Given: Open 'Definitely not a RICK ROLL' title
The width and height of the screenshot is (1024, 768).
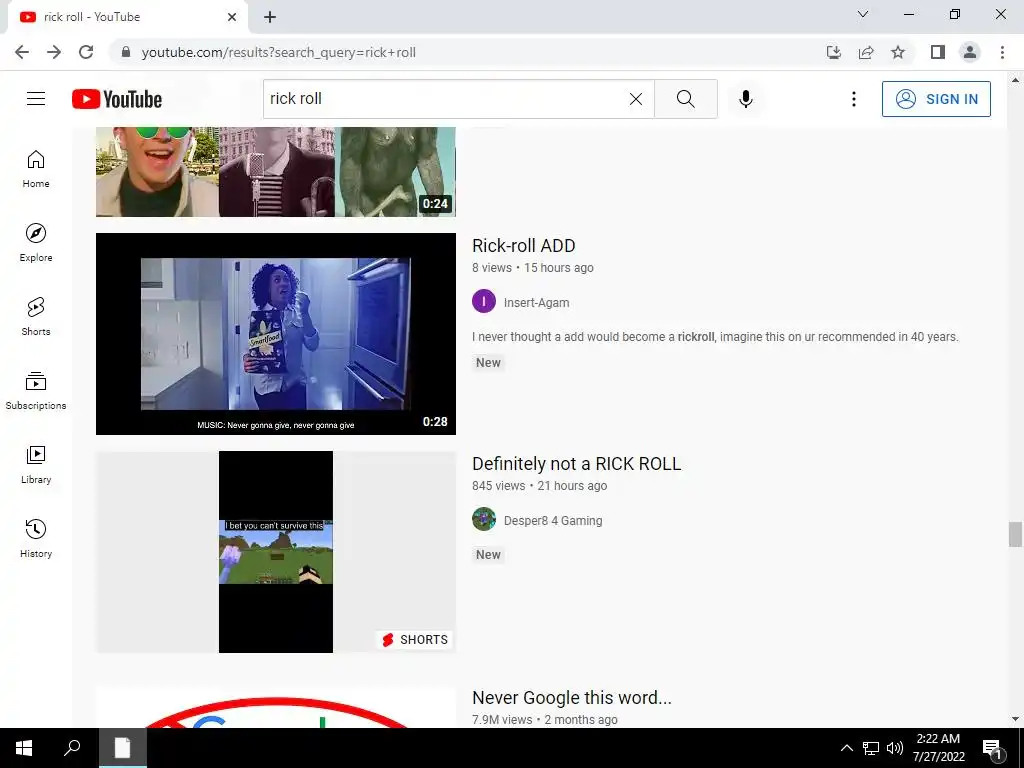Looking at the screenshot, I should (x=577, y=464).
